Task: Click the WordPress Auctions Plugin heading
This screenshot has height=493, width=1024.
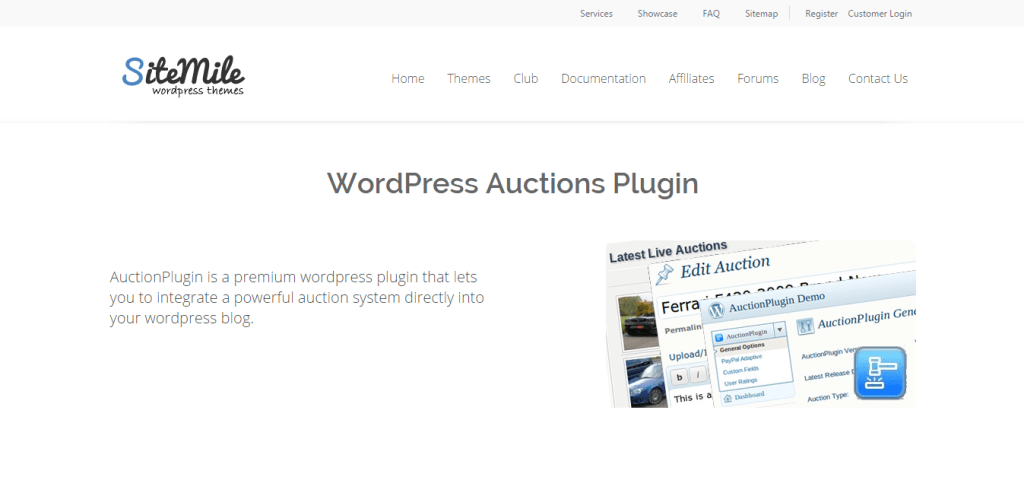Action: point(513,183)
